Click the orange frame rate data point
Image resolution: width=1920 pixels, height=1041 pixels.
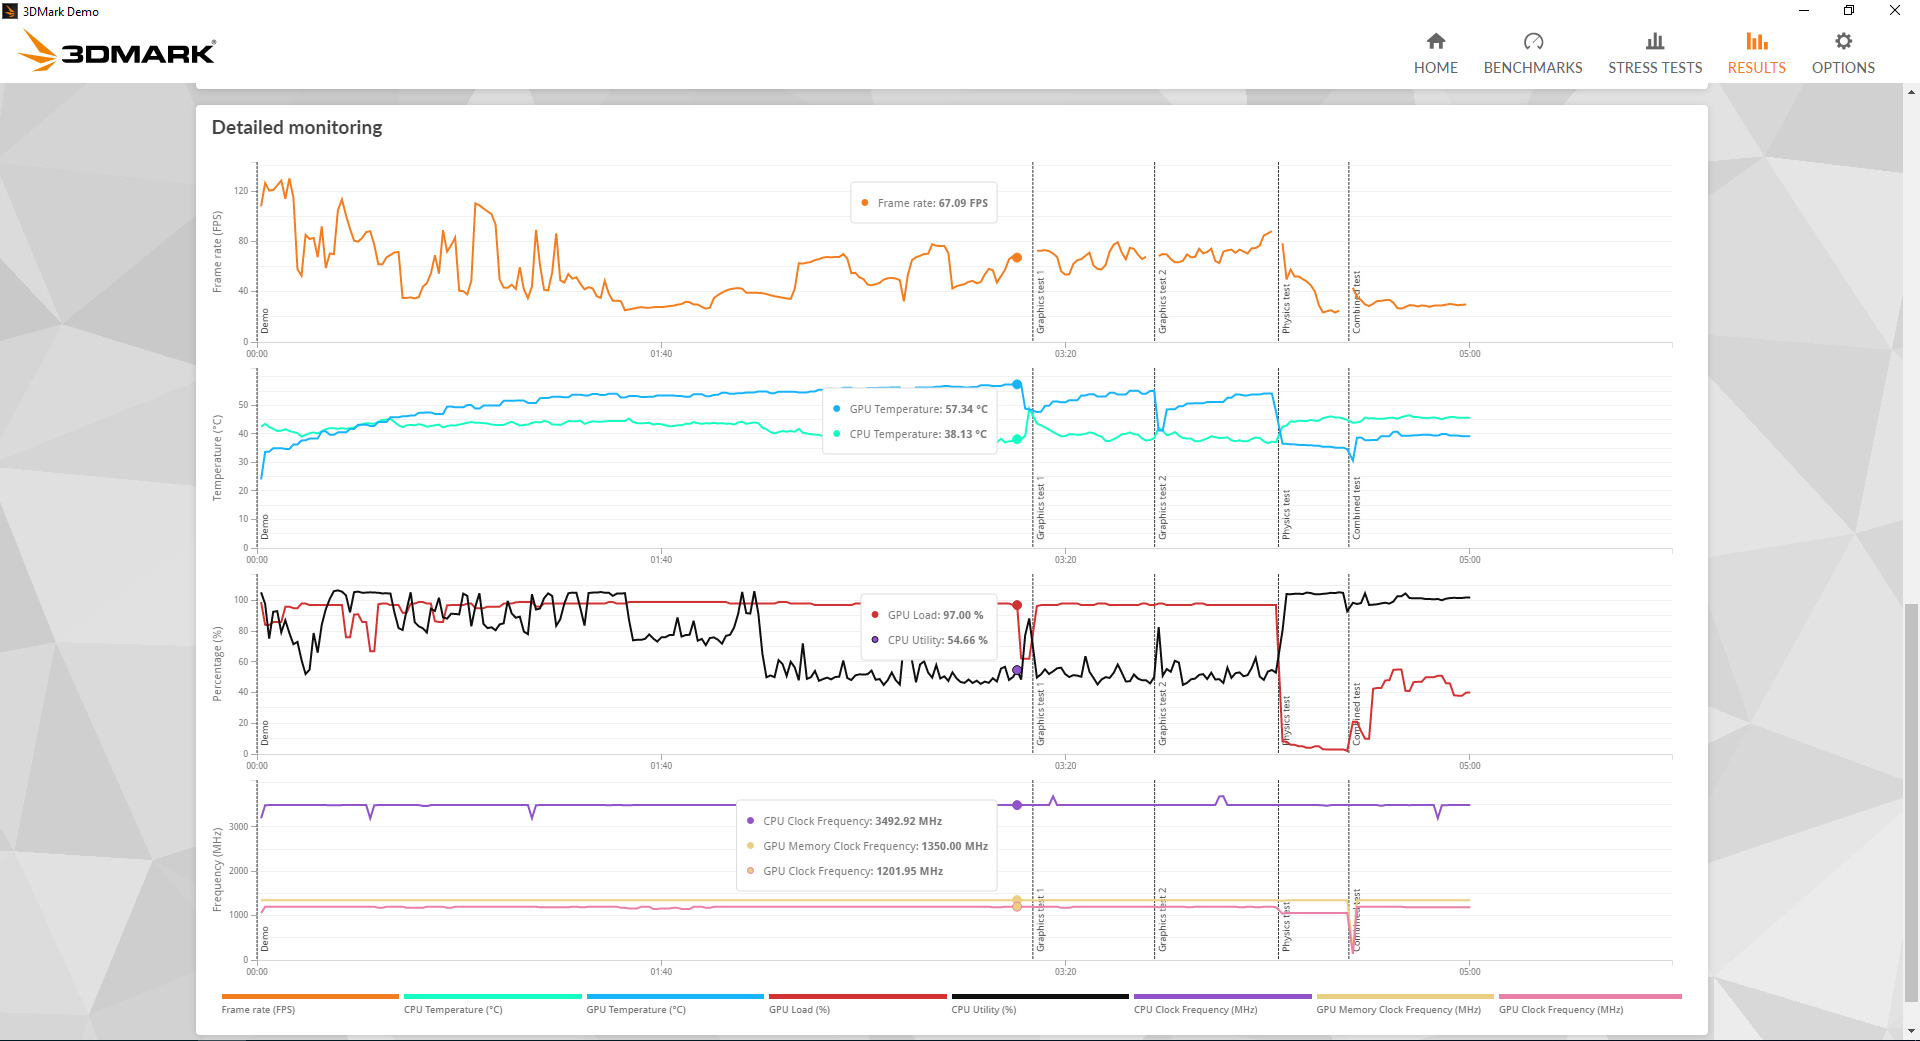point(1017,258)
